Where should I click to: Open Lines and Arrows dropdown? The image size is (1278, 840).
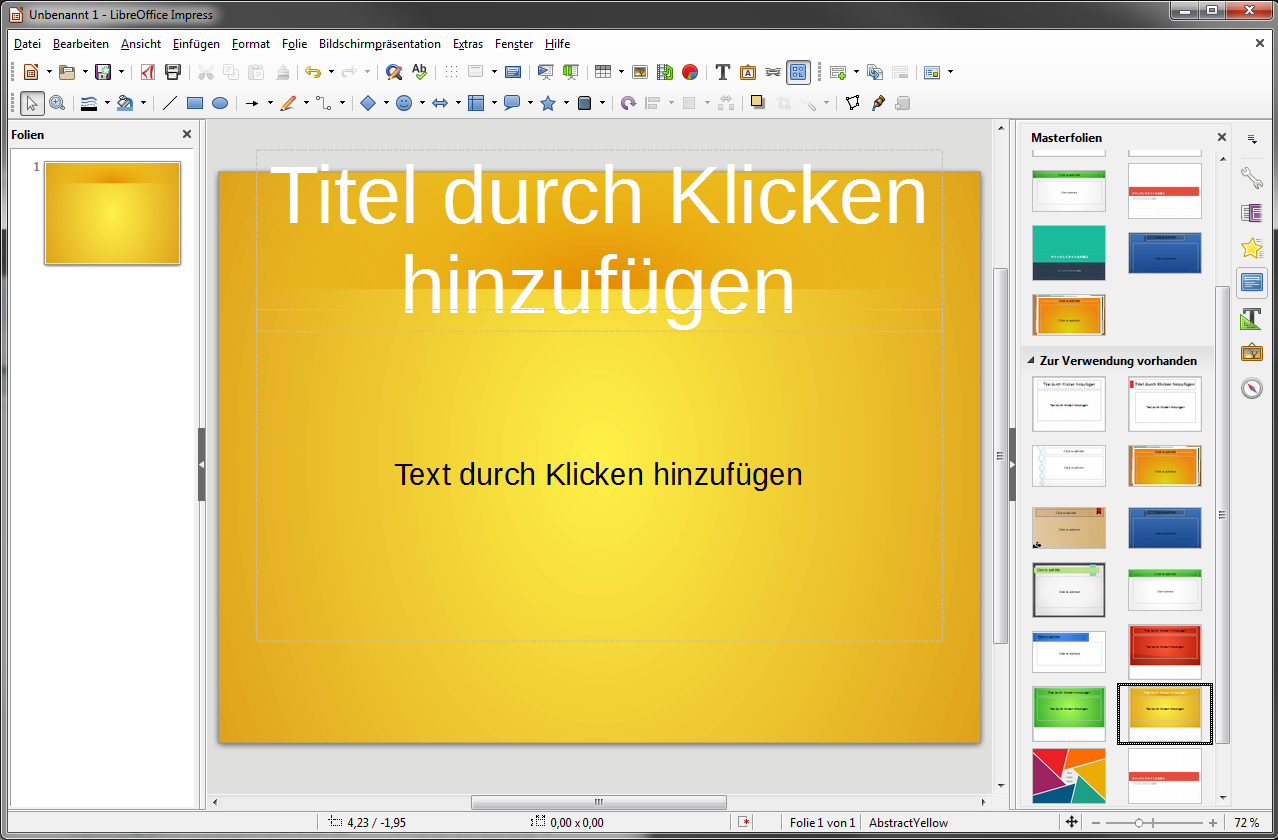(270, 103)
